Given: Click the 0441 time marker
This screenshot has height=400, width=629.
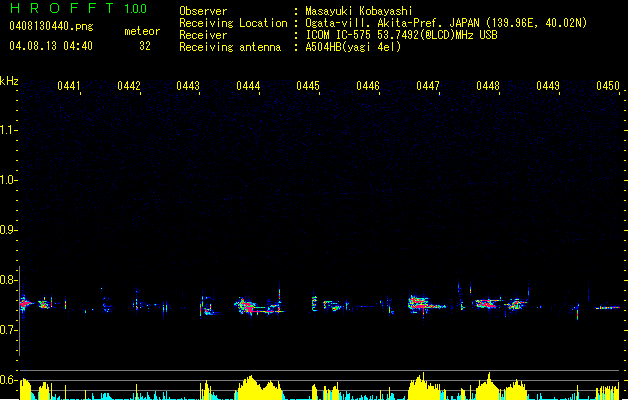Looking at the screenshot, I should 69,86.
